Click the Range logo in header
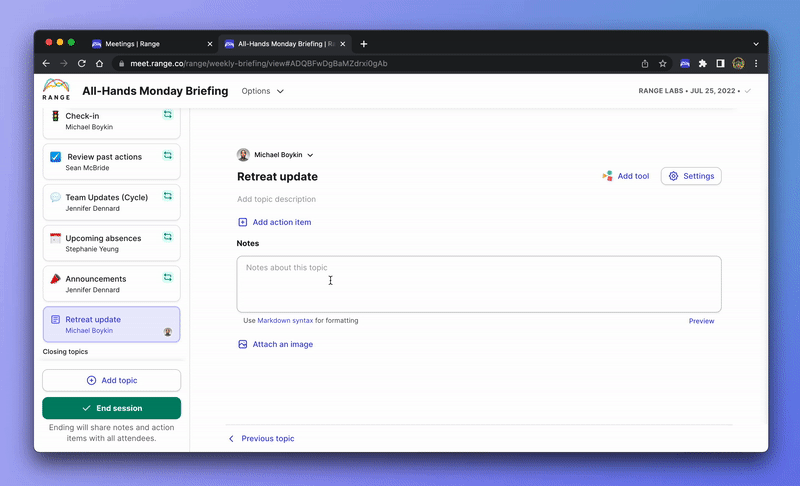Screen dimensions: 800x486 (56, 90)
